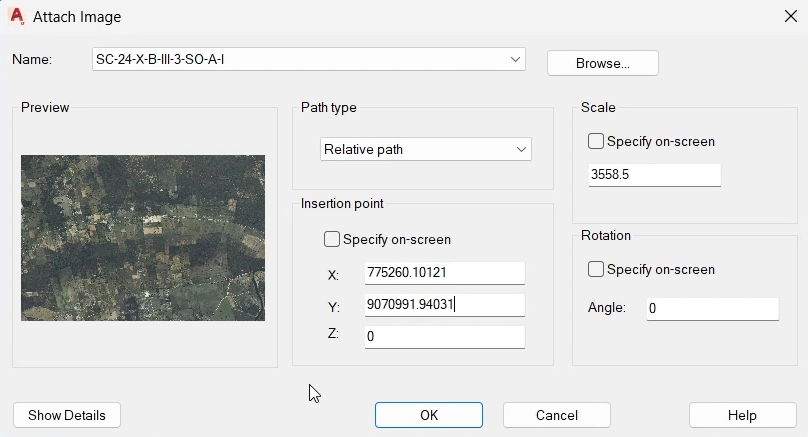Click the Y coordinate input field
Viewport: 808px width, 437px height.
[444, 305]
